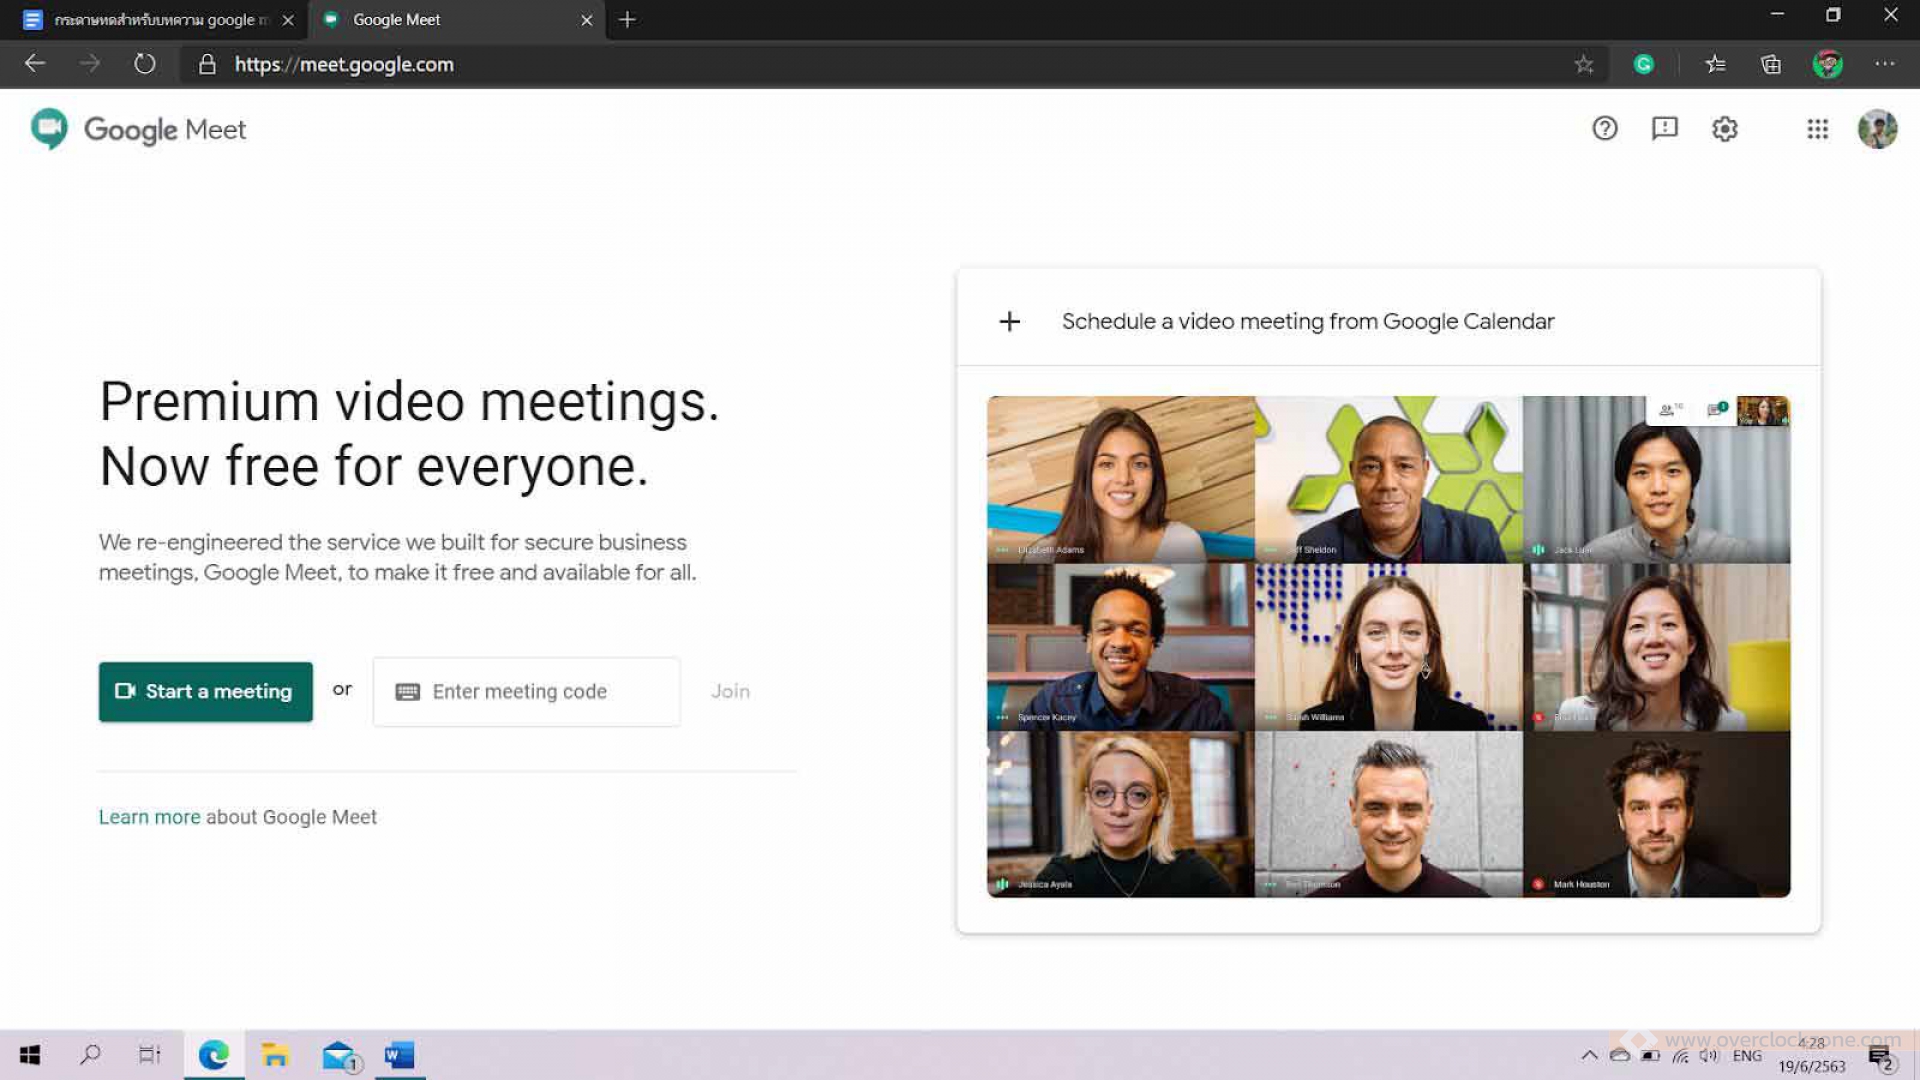Click the Google Meet chat icon
The width and height of the screenshot is (1920, 1080).
[x=1664, y=128]
